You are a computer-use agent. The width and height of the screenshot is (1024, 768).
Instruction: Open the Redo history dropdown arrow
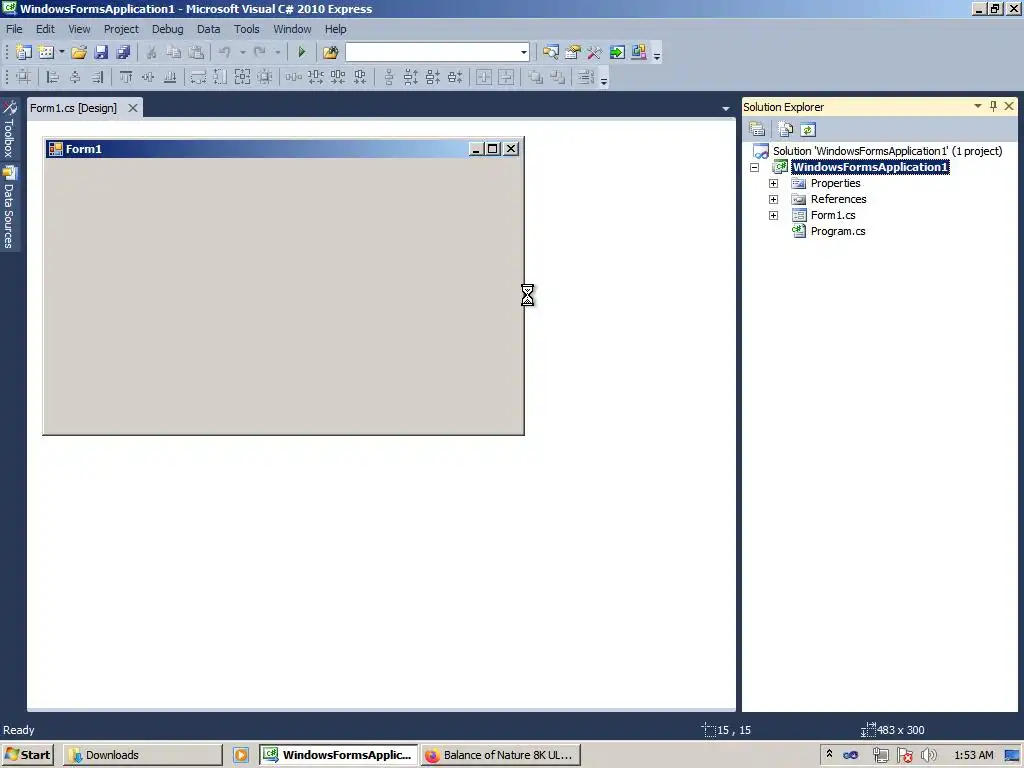tap(278, 52)
